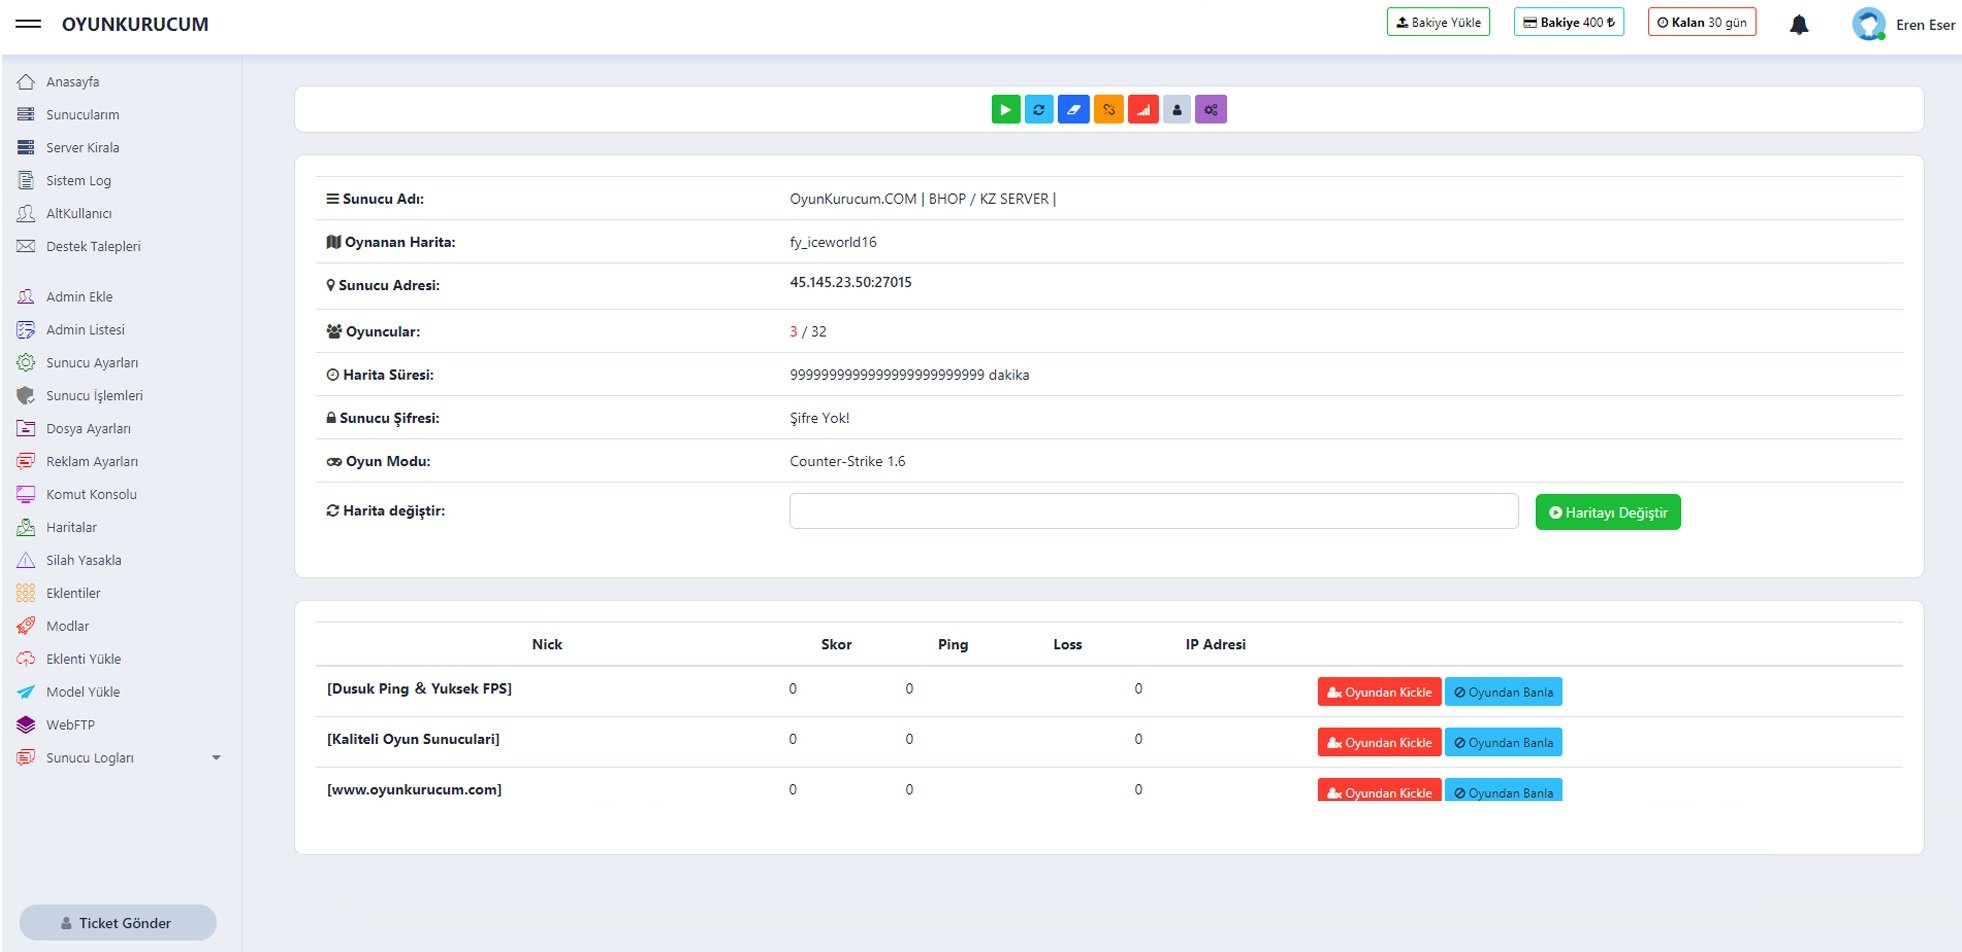Open the notification bell

click(1798, 25)
